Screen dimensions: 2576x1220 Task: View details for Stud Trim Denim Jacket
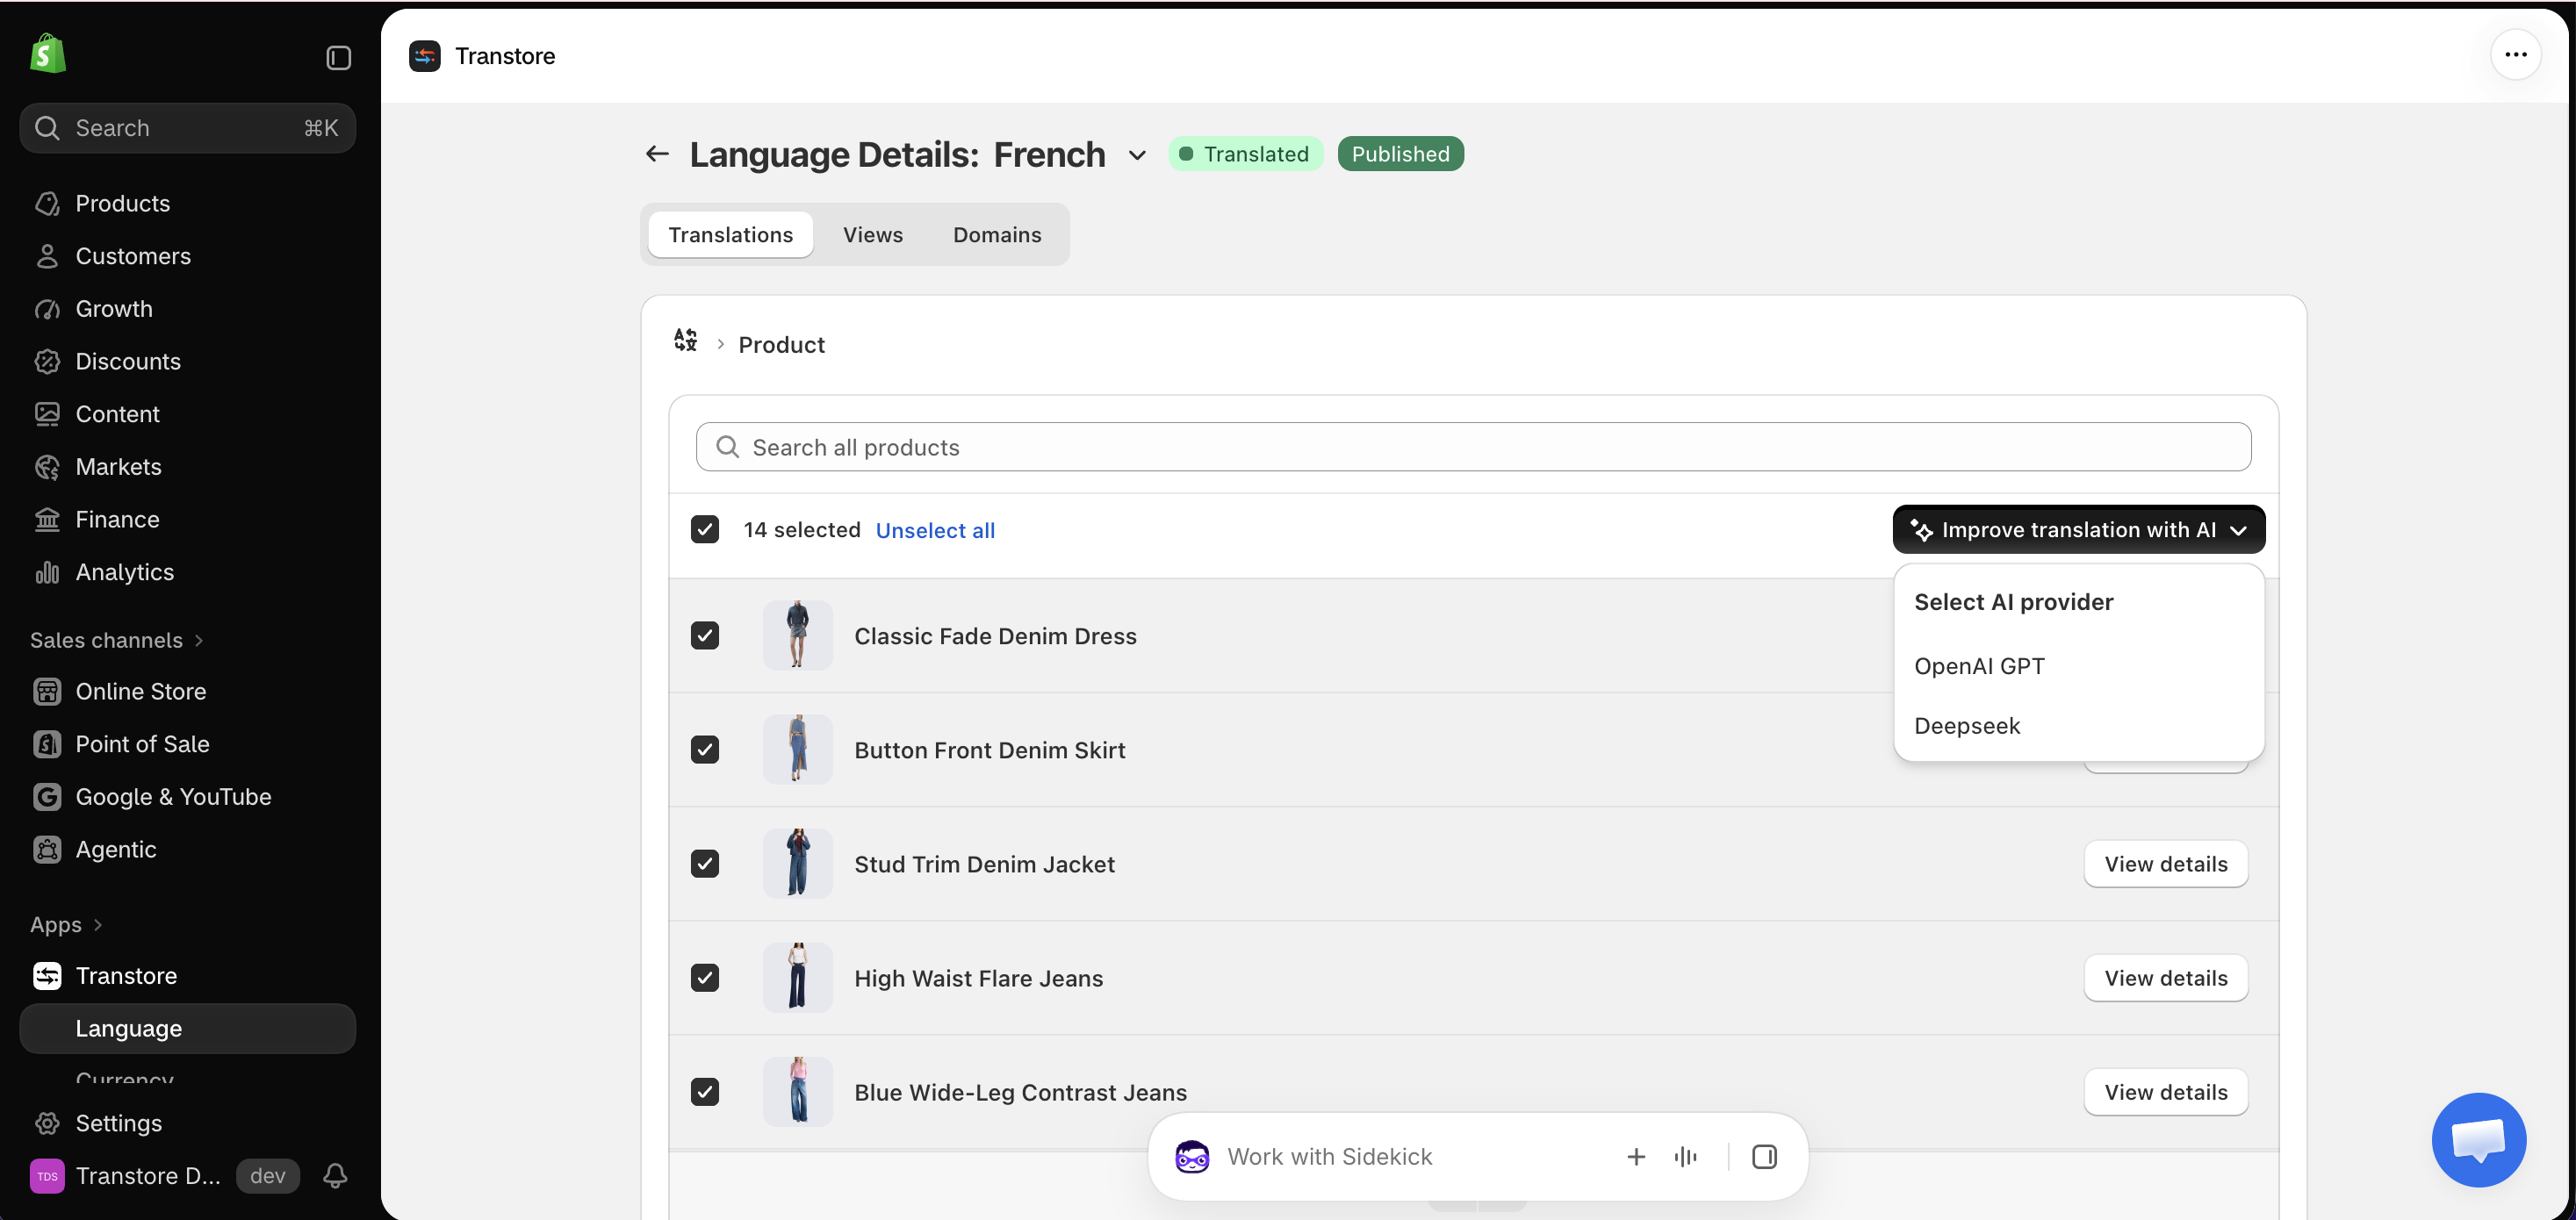2166,864
